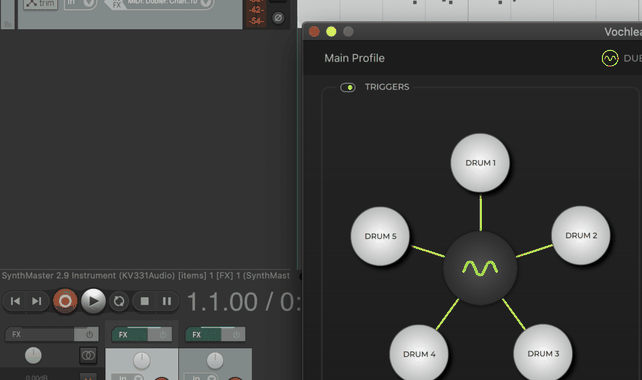Click pan knob on first mixer track
Screen dimensions: 642x380
click(x=142, y=361)
